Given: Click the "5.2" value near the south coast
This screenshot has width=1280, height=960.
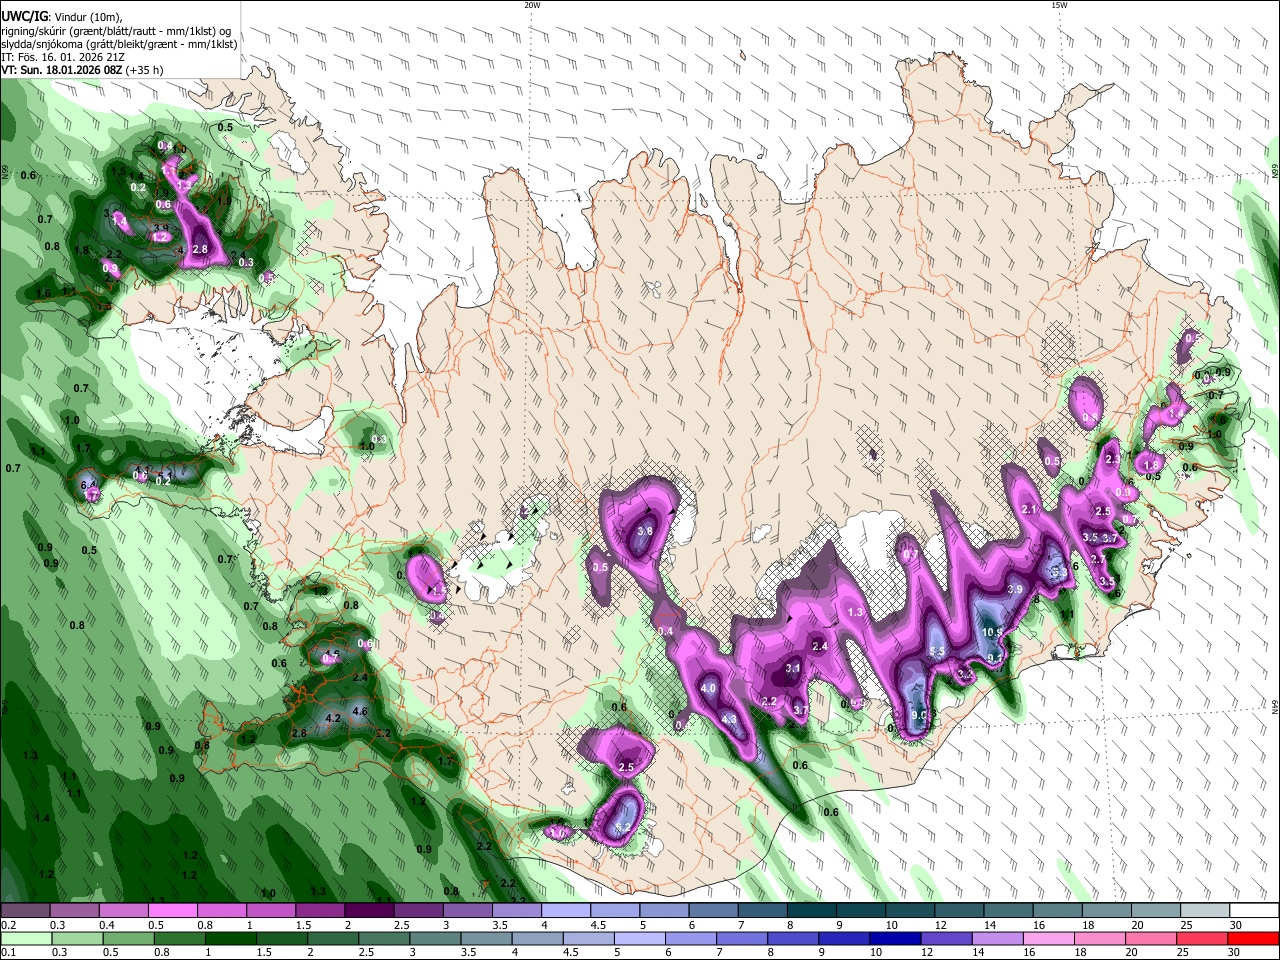Looking at the screenshot, I should pyautogui.click(x=623, y=828).
